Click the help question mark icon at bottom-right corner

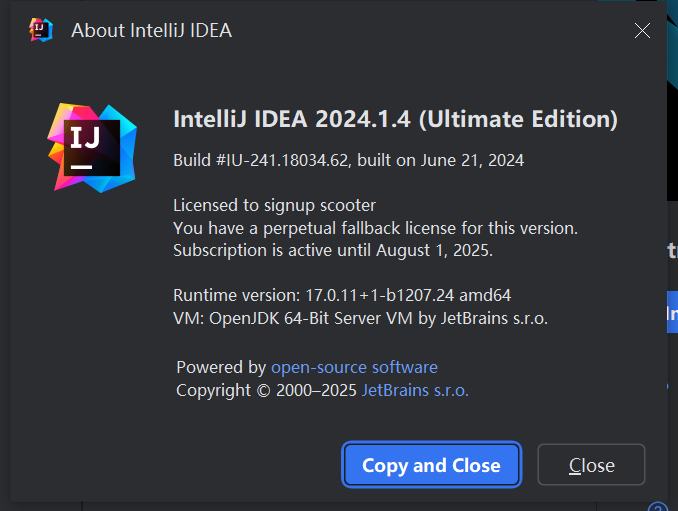pyautogui.click(x=657, y=507)
